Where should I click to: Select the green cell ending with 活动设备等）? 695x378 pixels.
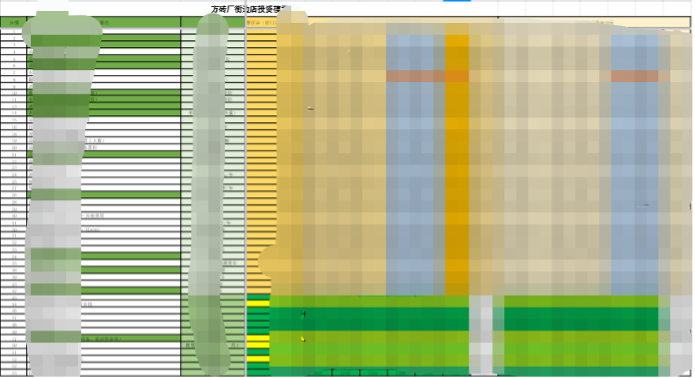click(x=104, y=339)
